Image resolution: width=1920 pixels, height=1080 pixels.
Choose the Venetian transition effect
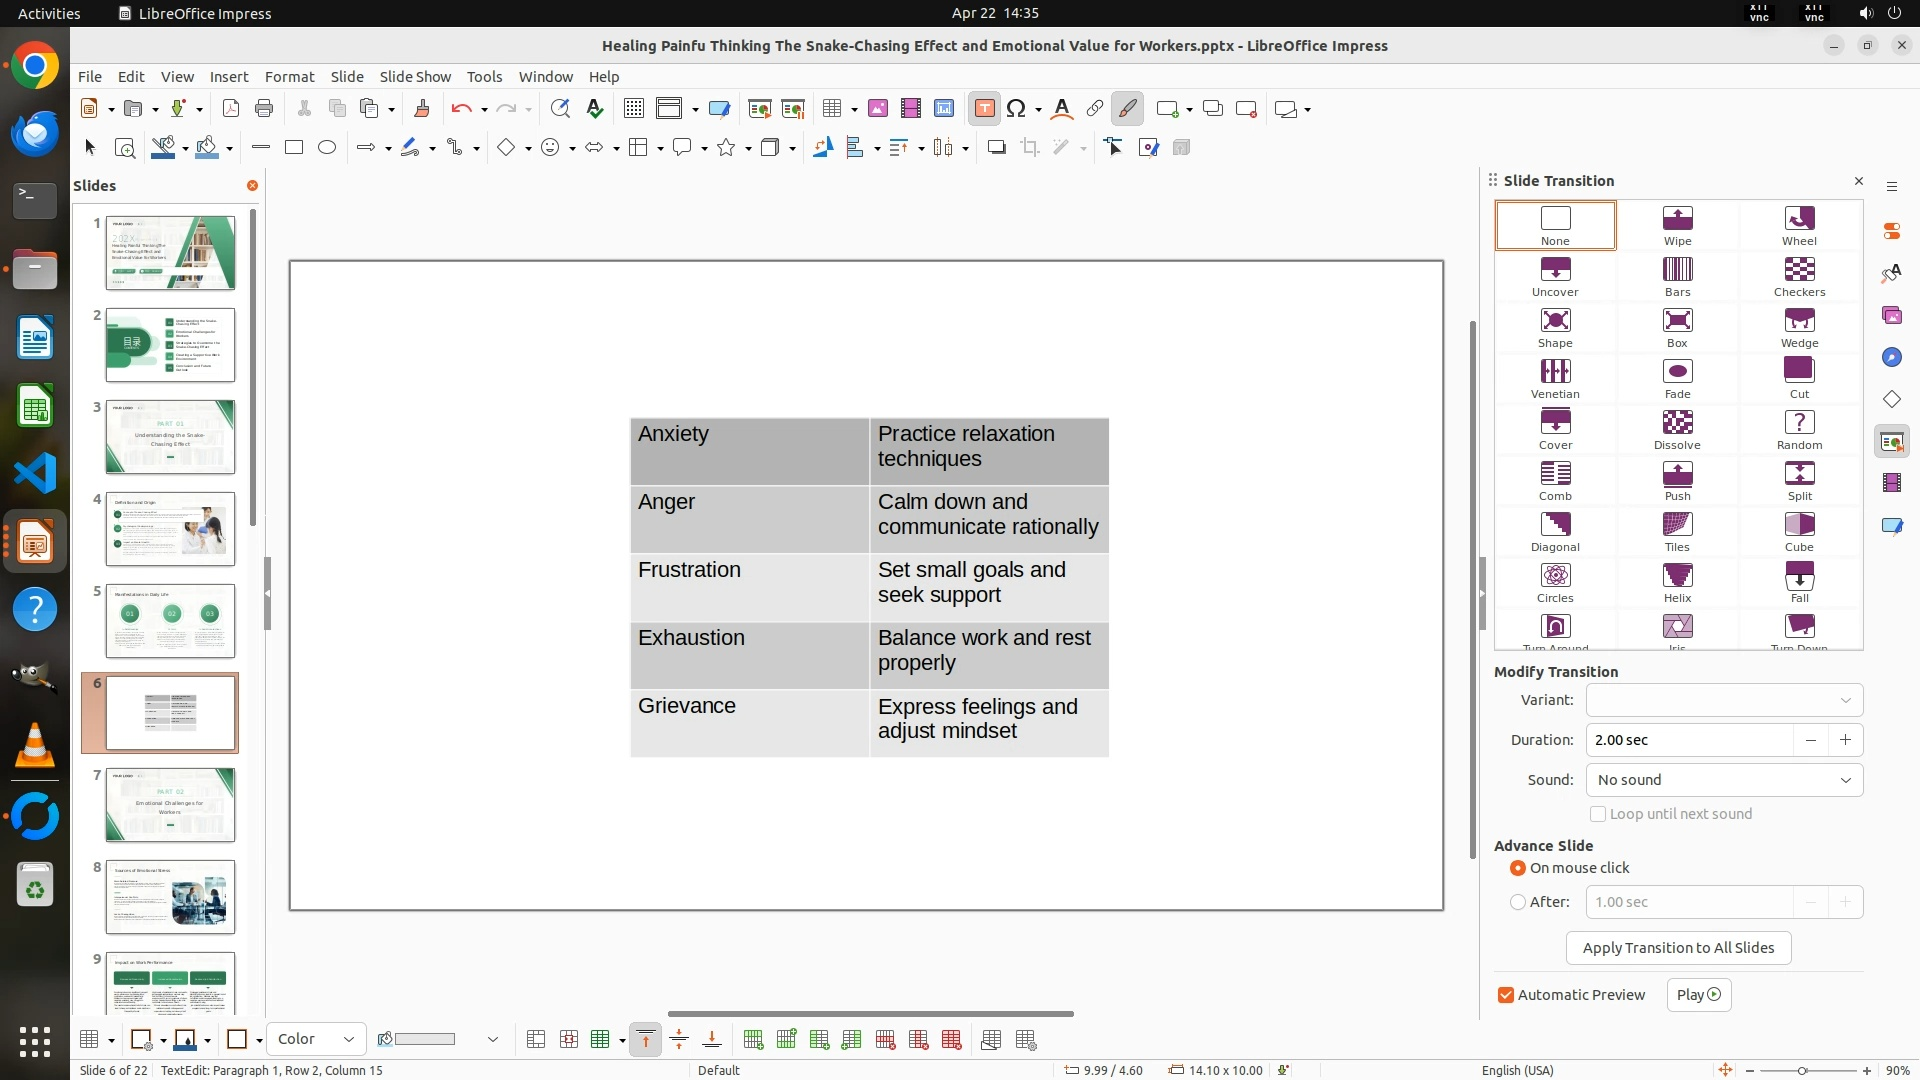pos(1555,379)
